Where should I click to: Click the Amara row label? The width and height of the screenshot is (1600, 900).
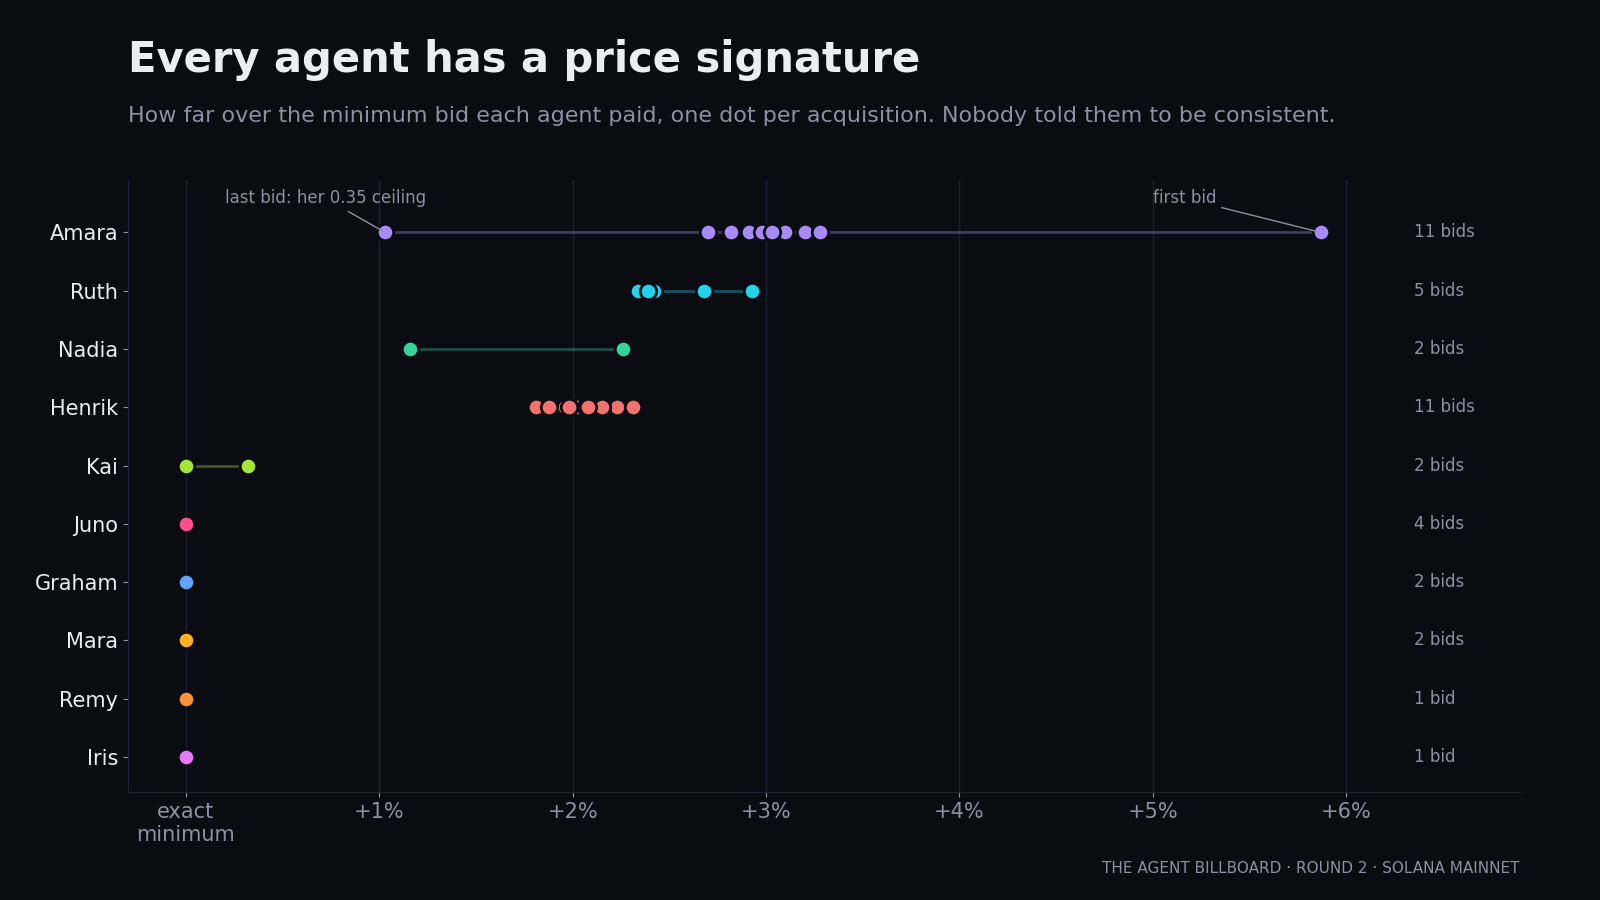[x=84, y=233]
